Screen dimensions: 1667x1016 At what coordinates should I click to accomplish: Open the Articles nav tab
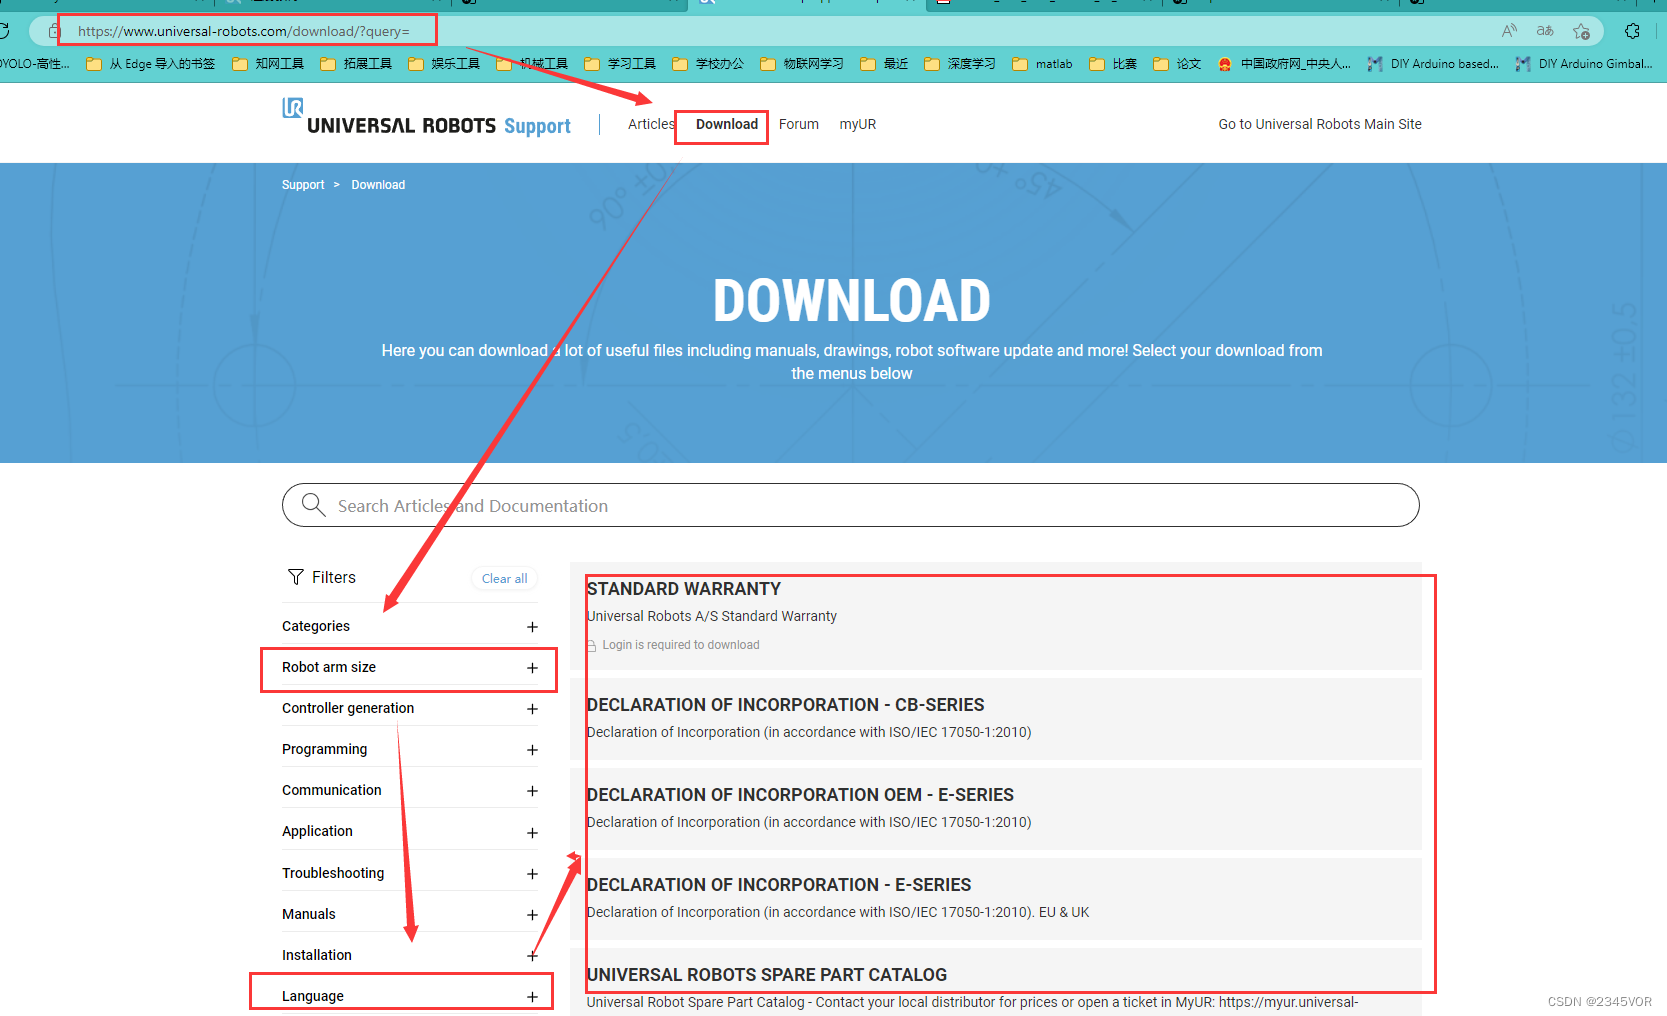651,124
